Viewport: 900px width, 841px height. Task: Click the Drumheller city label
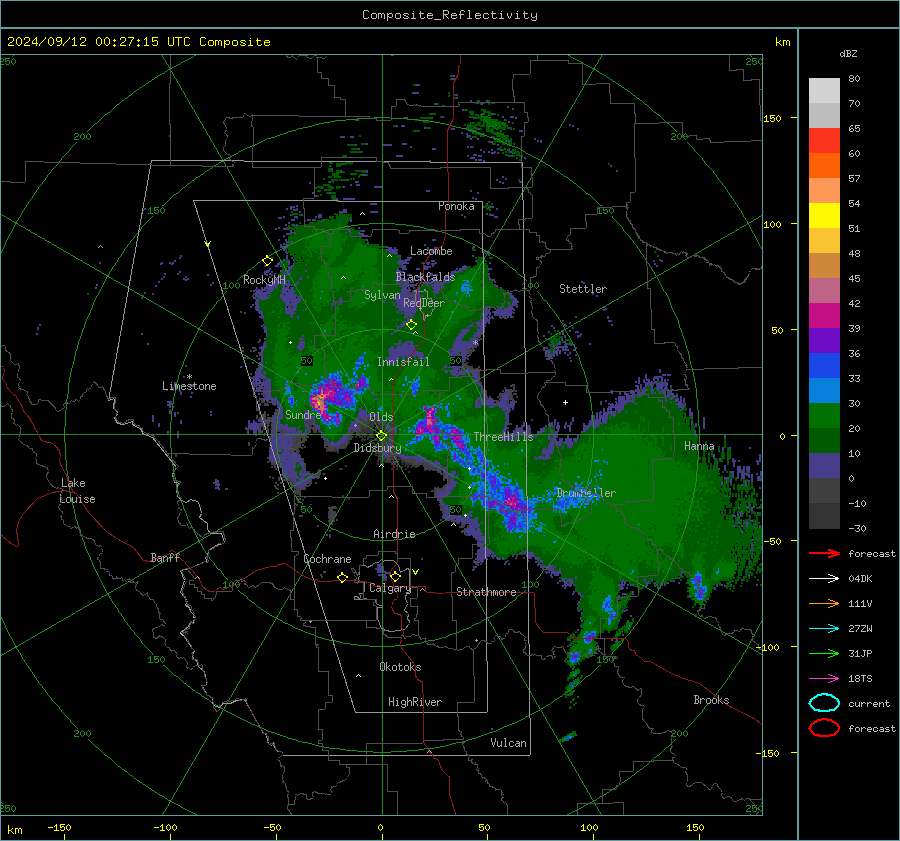[x=586, y=493]
